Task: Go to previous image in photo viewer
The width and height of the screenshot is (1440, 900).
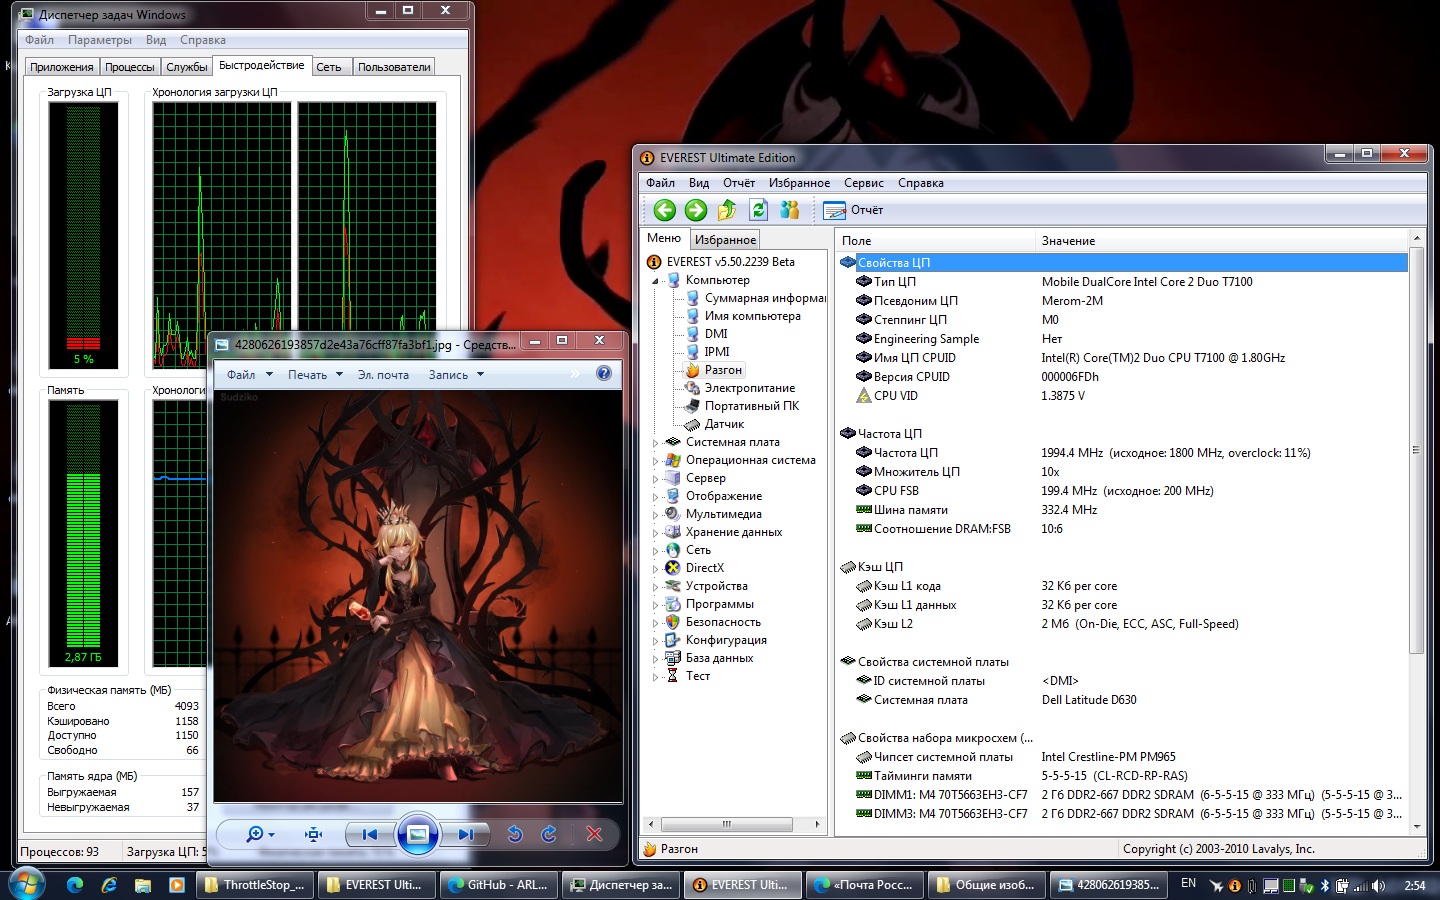Action: 370,834
